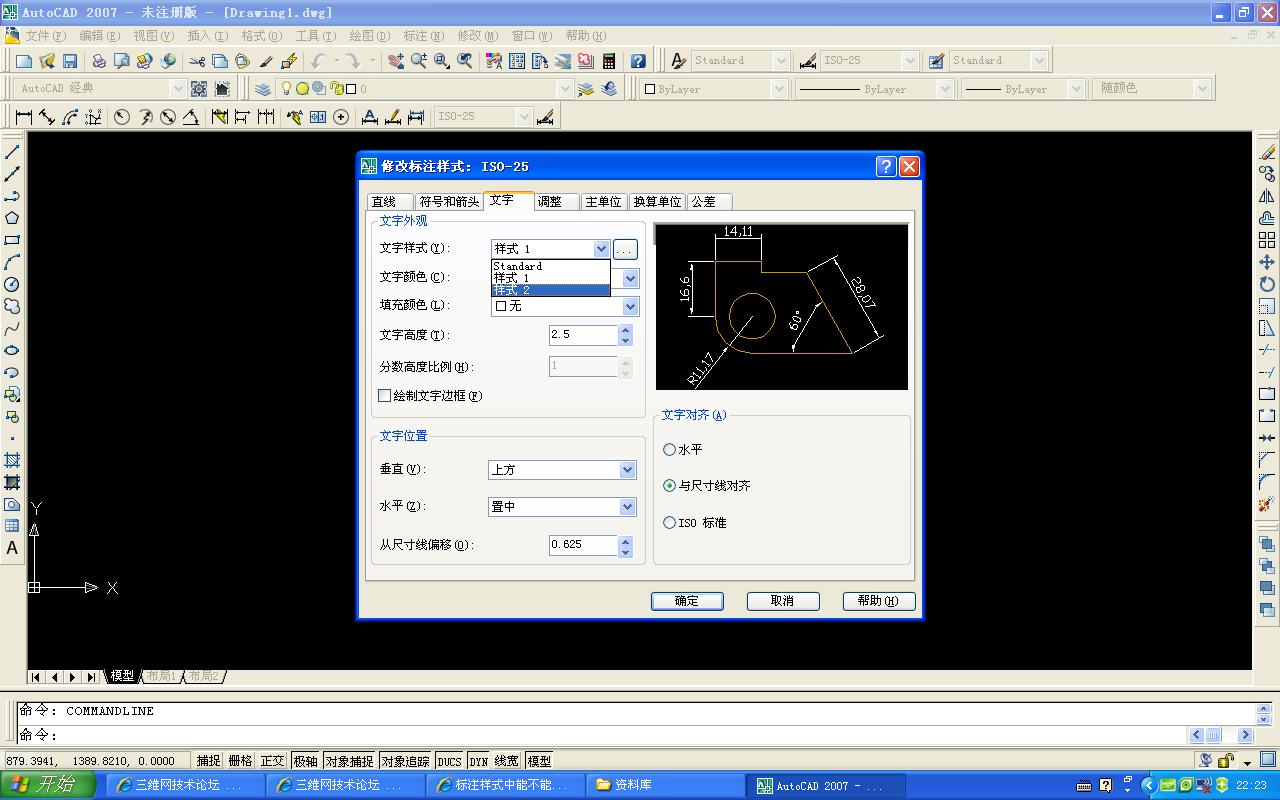This screenshot has width=1280, height=800.
Task: Select the Mirror modify tool
Action: click(x=1267, y=196)
